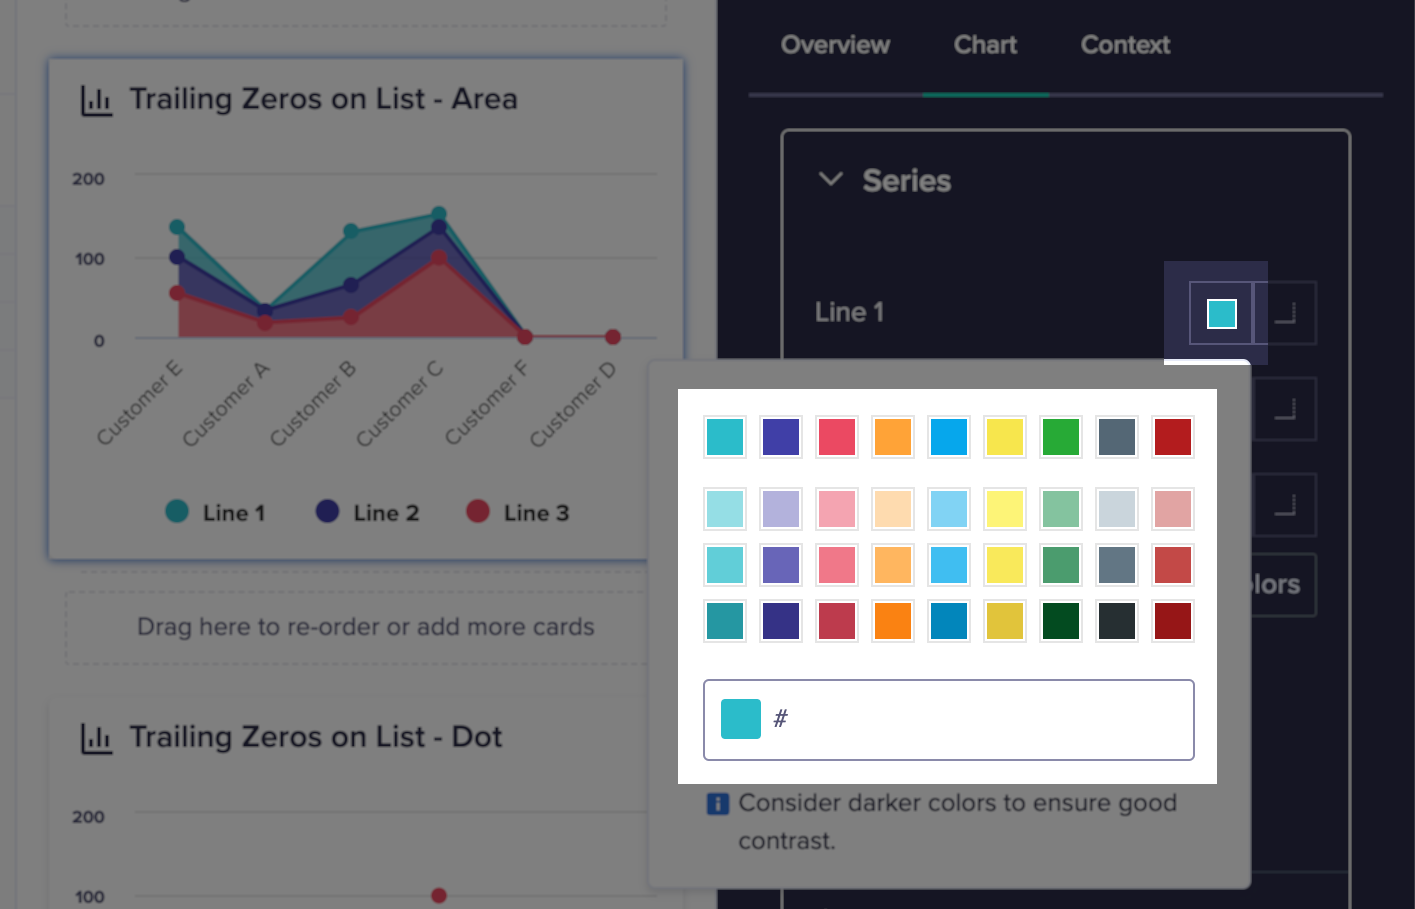This screenshot has width=1415, height=909.
Task: Select the dark navy swatch in the bottom row
Action: click(x=780, y=620)
